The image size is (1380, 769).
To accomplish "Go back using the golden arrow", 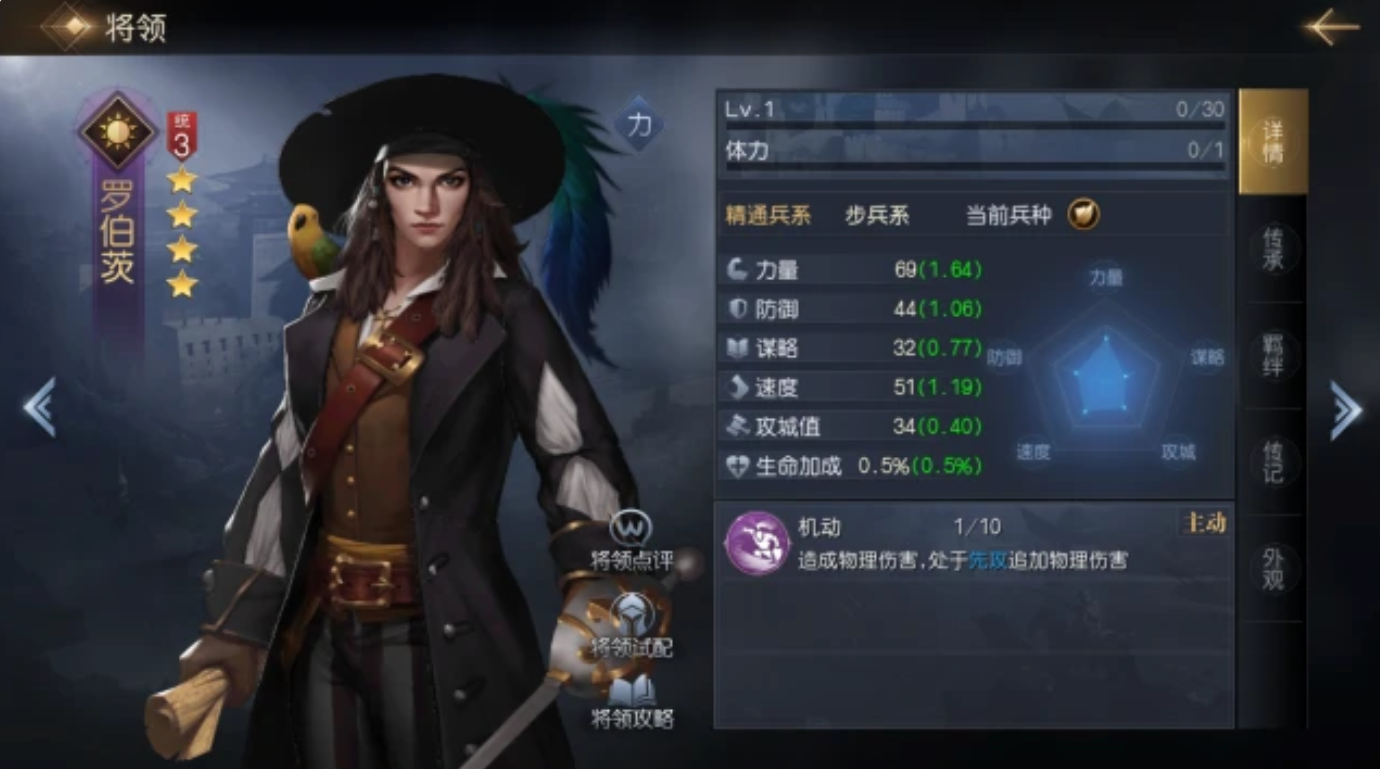I will [1332, 27].
